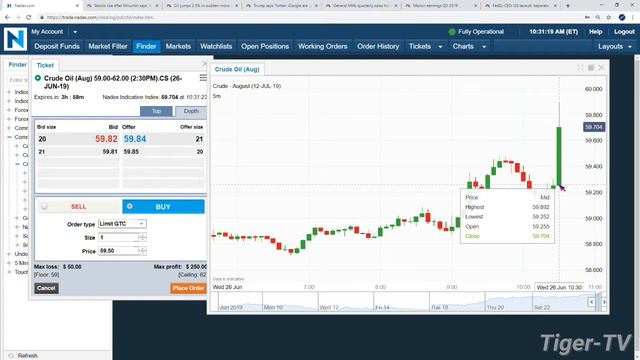Open the browser three-dot menu

(x=633, y=17)
